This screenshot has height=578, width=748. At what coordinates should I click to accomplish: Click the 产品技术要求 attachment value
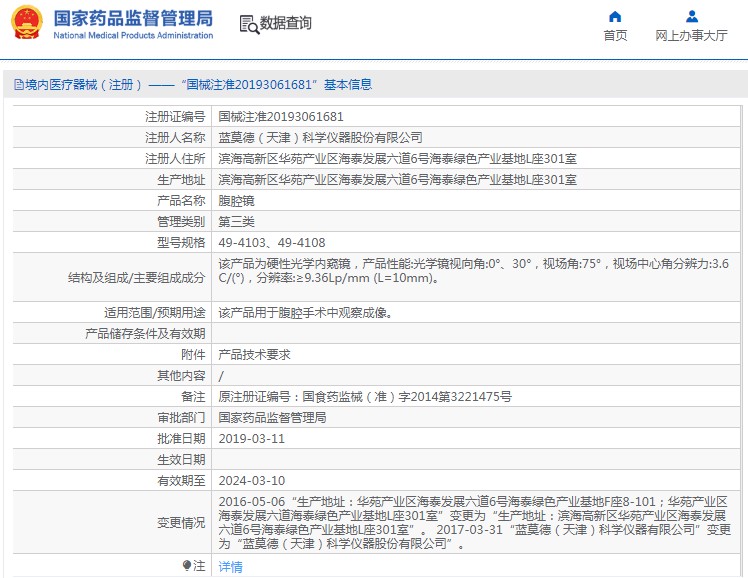254,354
